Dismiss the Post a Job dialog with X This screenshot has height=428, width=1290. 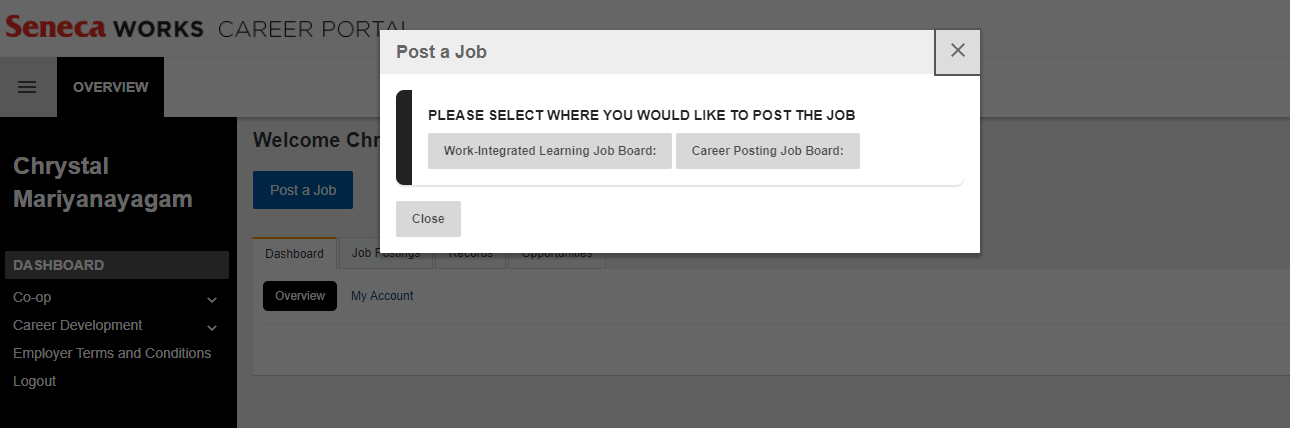point(957,51)
